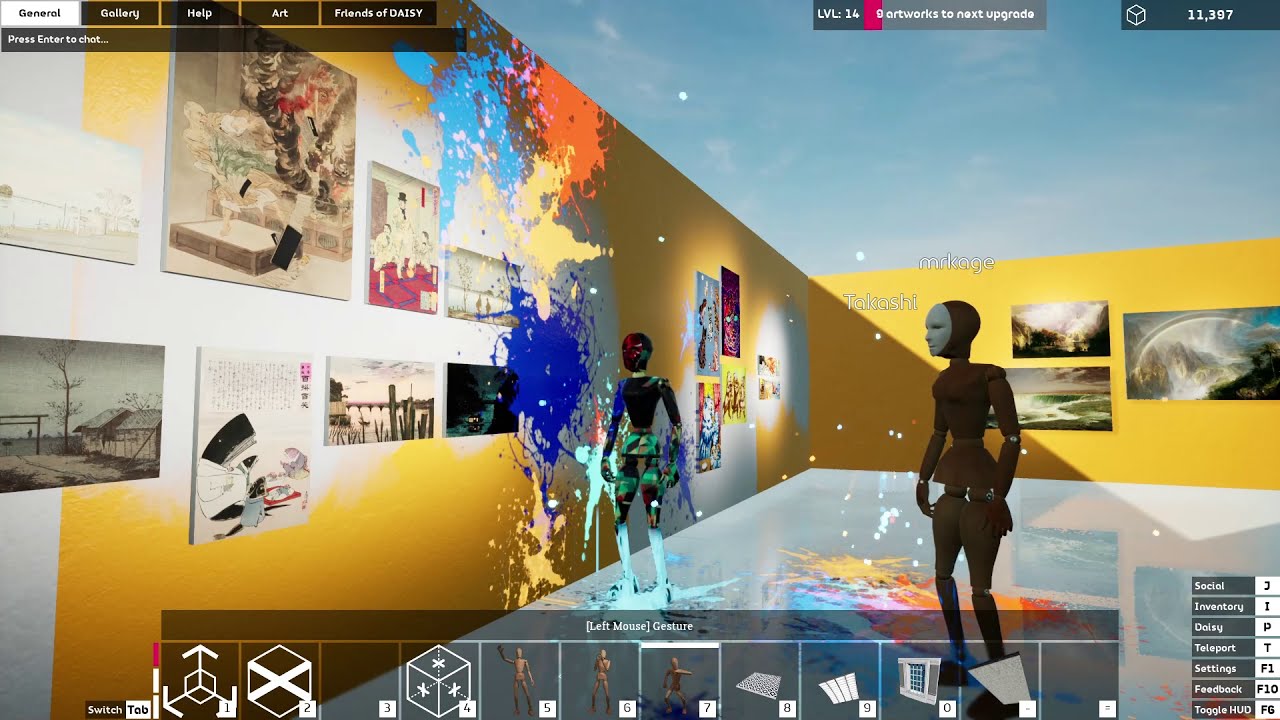
Task: Click the Switch Tab button
Action: point(118,710)
